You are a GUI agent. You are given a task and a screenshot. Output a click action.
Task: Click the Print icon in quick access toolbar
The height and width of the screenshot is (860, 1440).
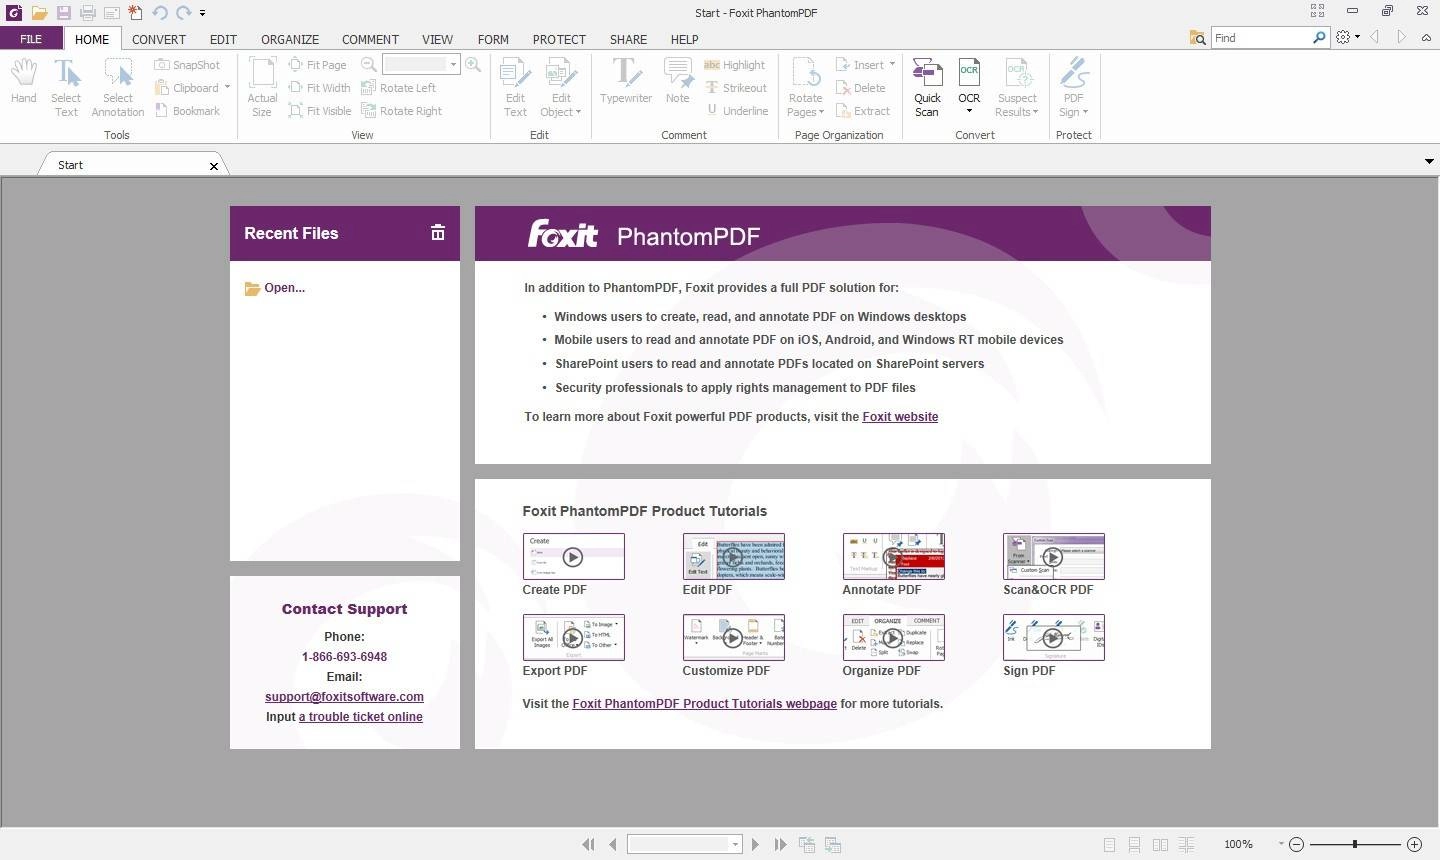click(x=87, y=13)
